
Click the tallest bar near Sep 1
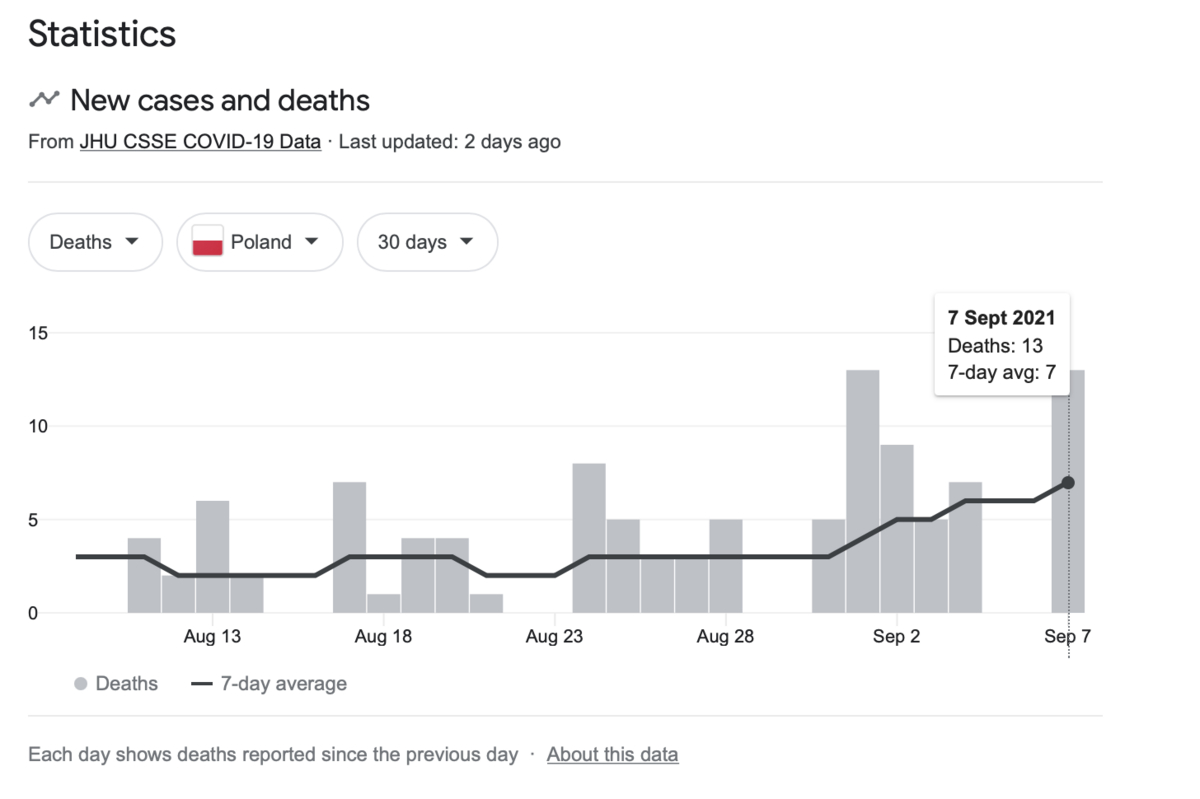point(863,490)
